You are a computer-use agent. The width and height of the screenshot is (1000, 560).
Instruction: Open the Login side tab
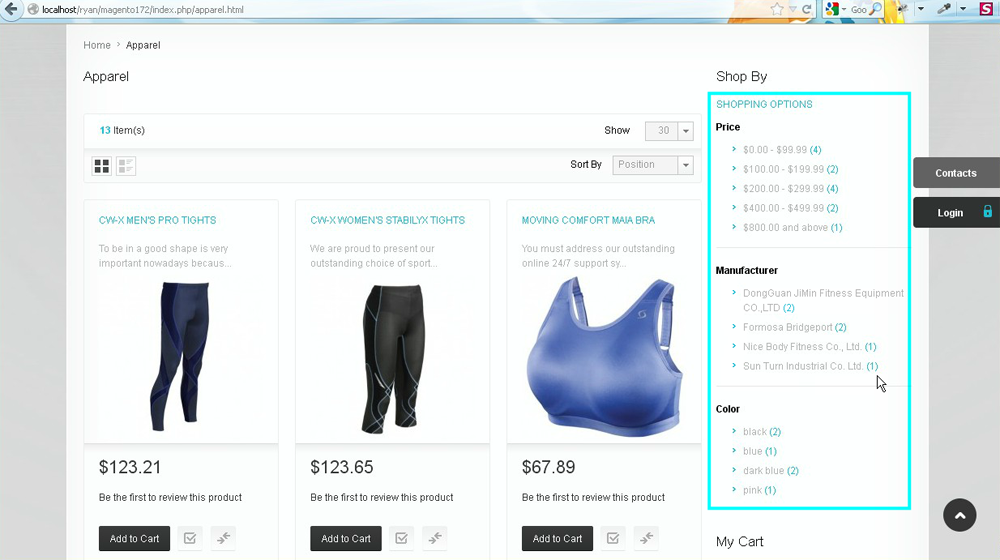click(956, 212)
